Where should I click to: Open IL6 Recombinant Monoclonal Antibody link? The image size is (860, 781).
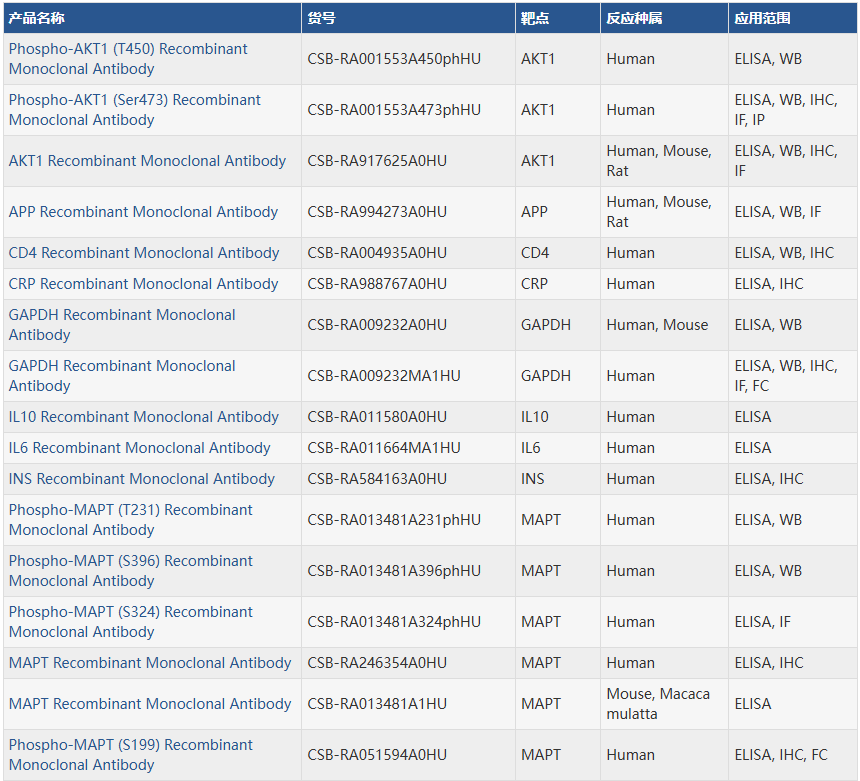point(139,448)
